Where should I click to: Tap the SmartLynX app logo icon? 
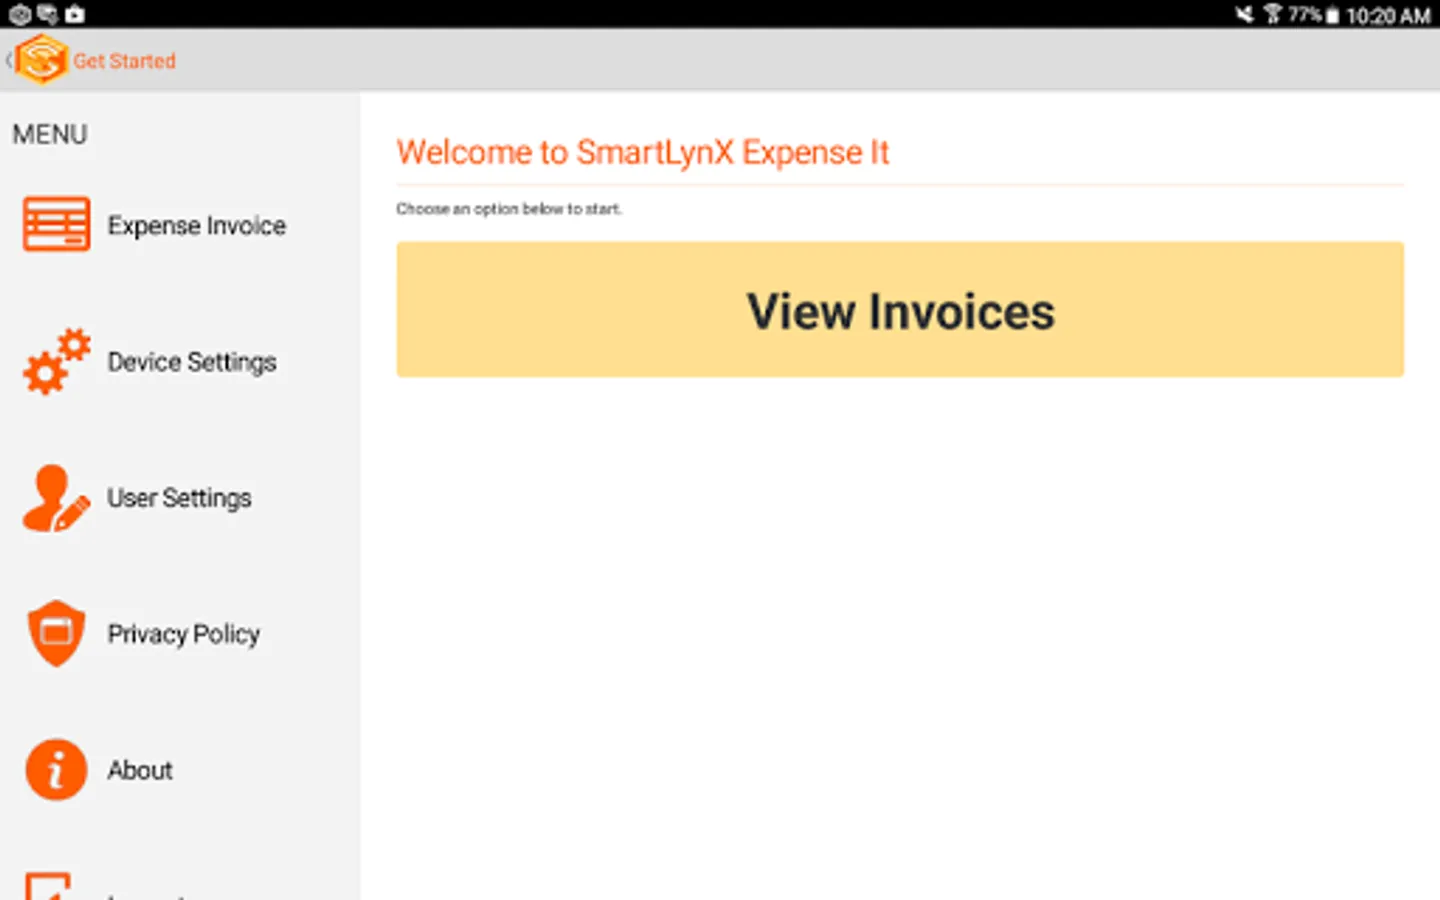click(x=42, y=59)
